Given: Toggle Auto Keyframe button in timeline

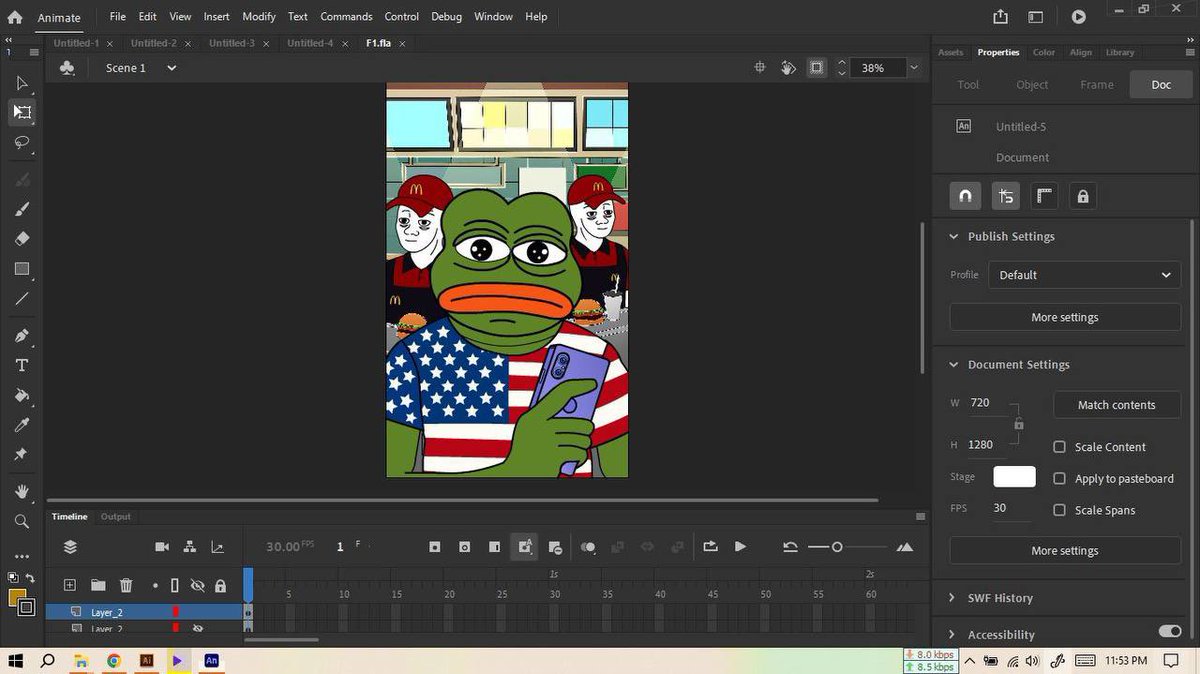Looking at the screenshot, I should point(524,547).
